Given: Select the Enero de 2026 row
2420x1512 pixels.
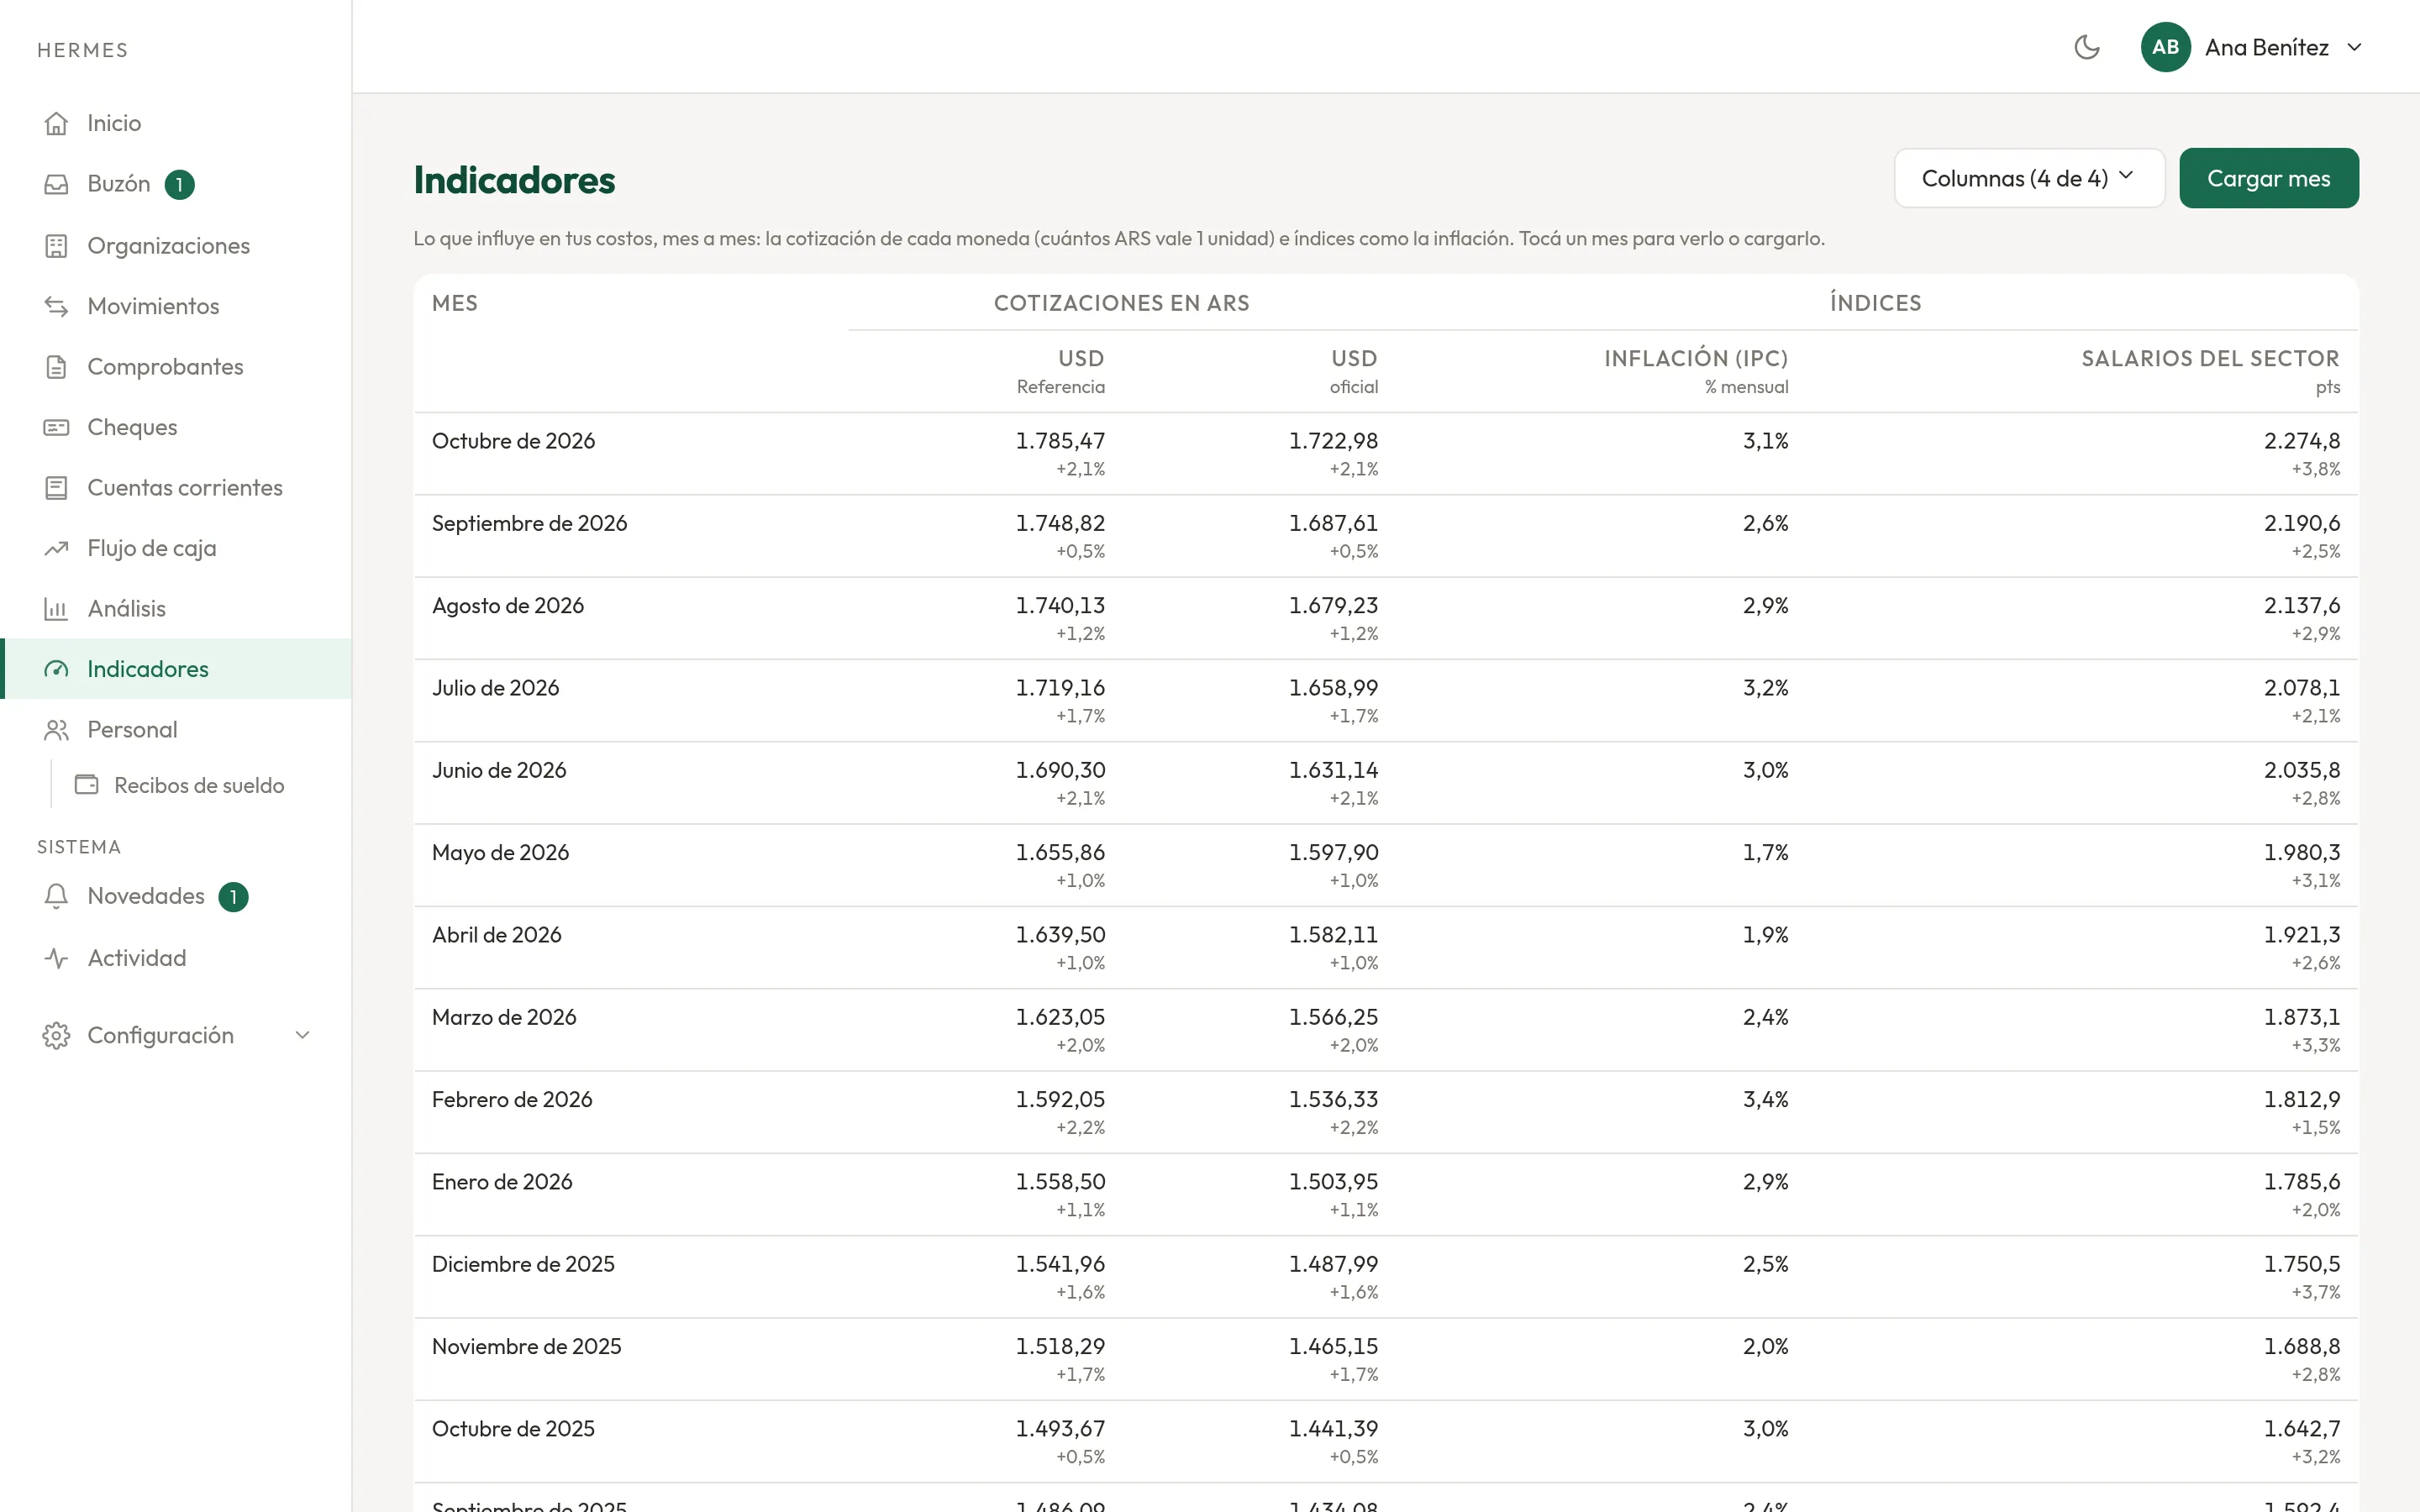Looking at the screenshot, I should pos(1386,1194).
